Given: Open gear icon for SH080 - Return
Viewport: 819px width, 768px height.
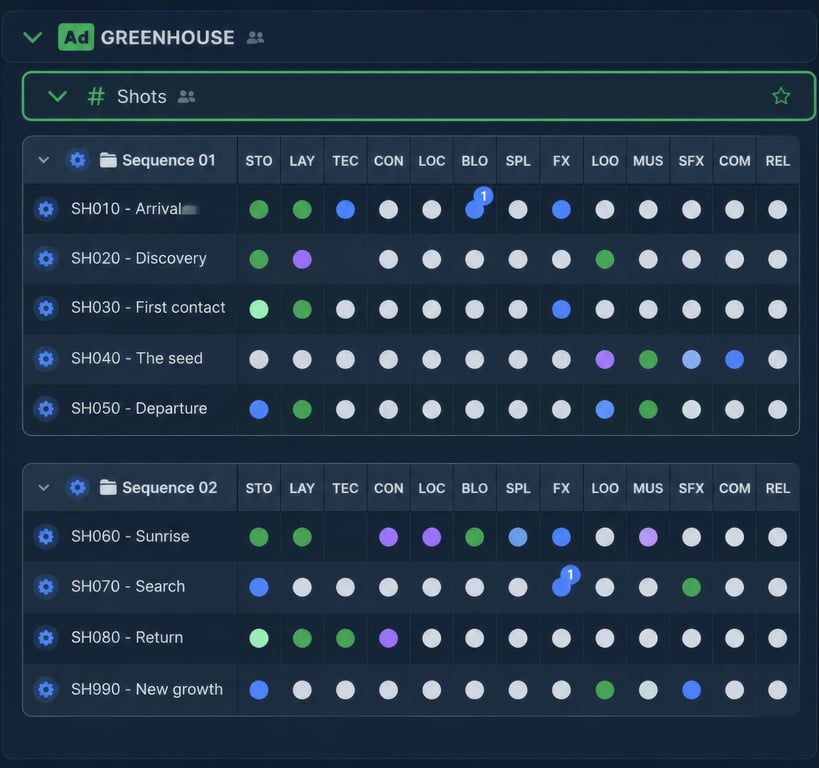Looking at the screenshot, I should tap(46, 637).
